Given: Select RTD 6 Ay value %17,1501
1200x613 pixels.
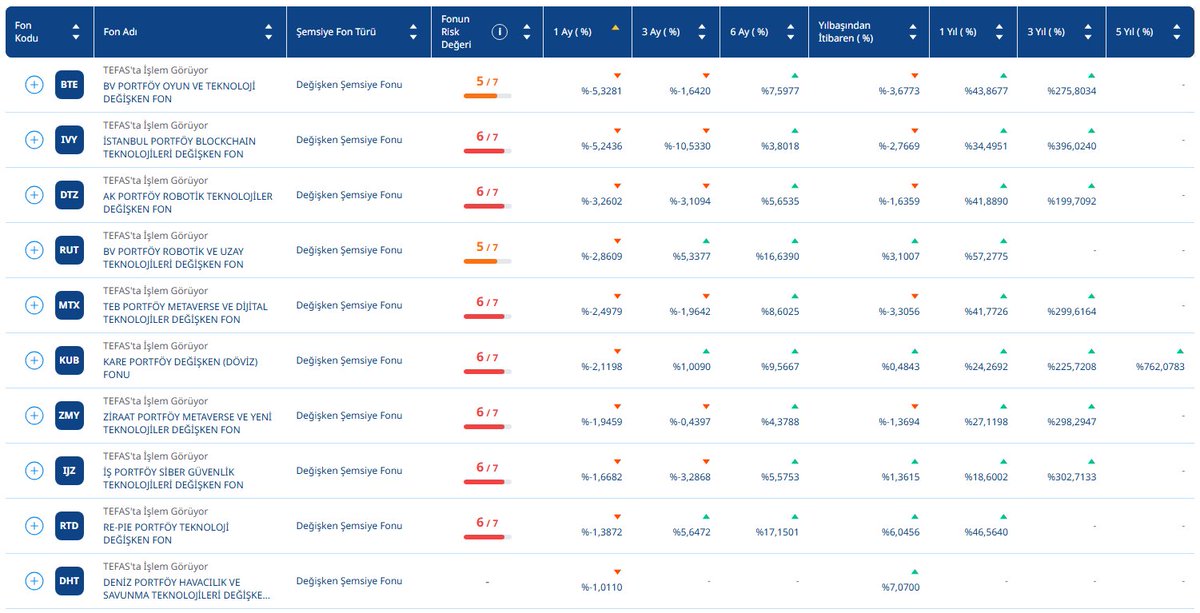Looking at the screenshot, I should click(778, 532).
